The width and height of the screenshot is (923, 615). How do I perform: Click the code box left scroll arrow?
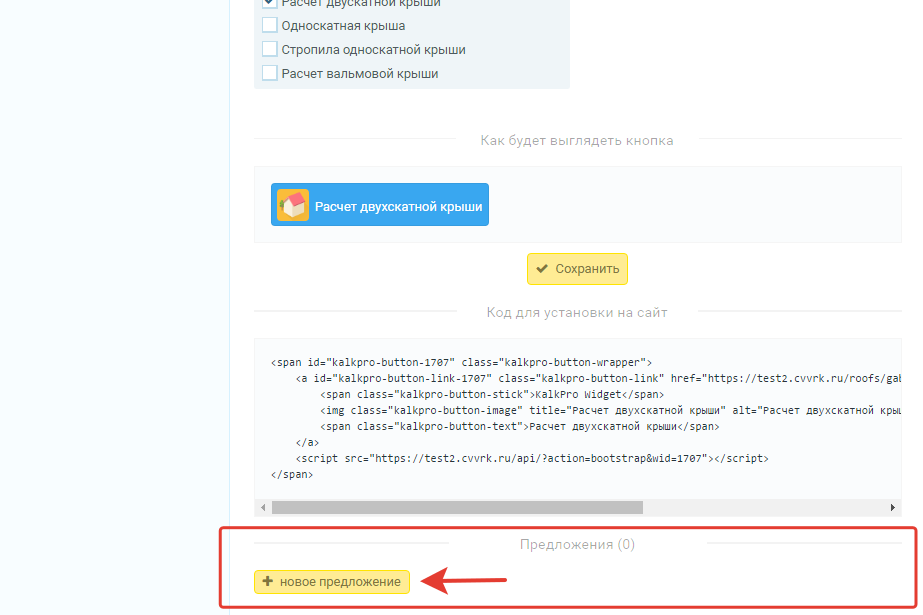263,507
